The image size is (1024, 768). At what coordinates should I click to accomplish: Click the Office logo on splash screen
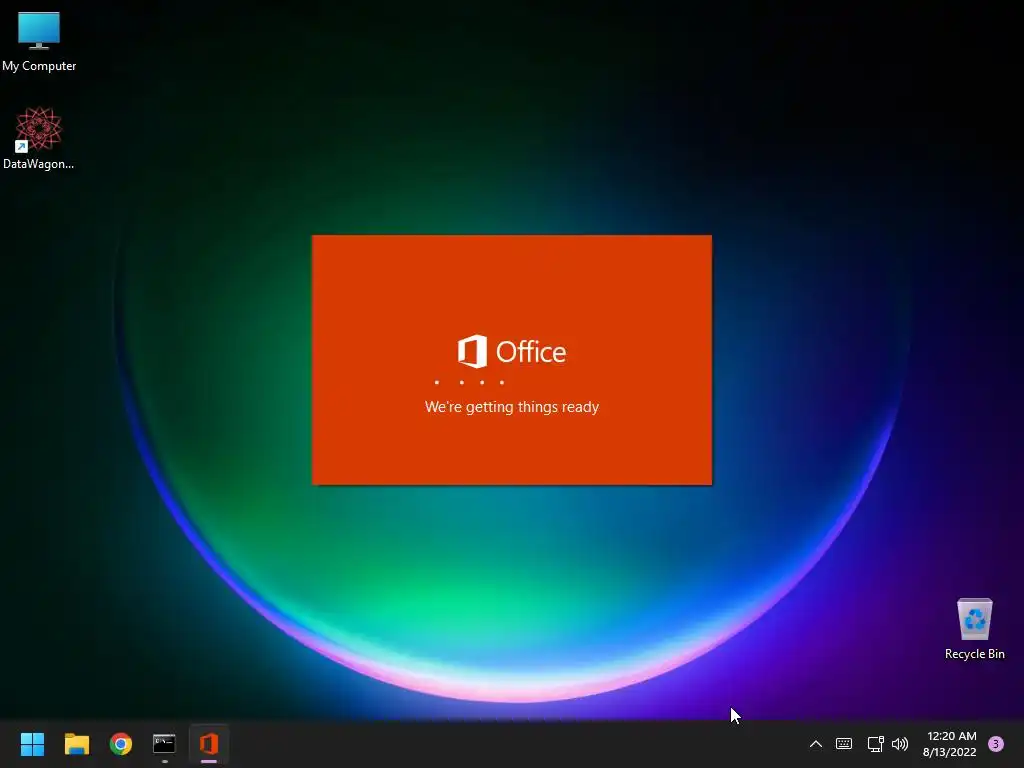pos(511,351)
